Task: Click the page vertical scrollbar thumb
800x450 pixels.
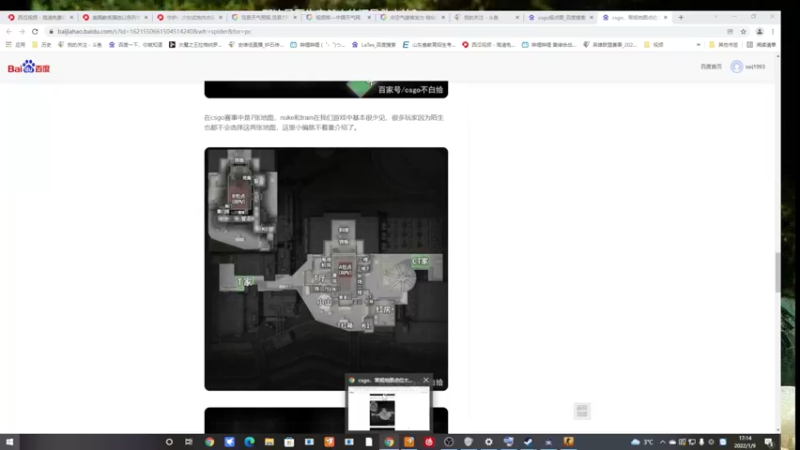Action: [777, 272]
